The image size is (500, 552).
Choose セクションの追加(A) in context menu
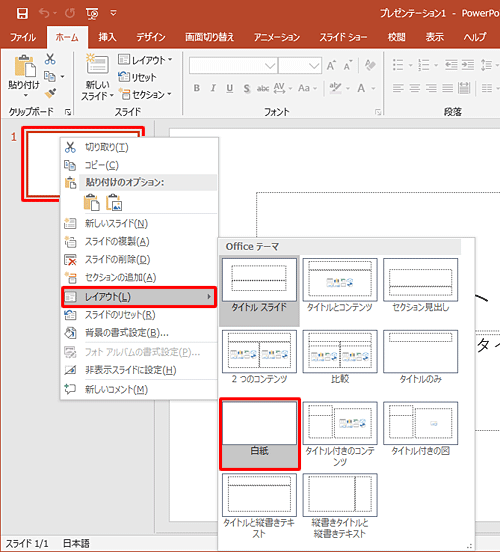139,277
